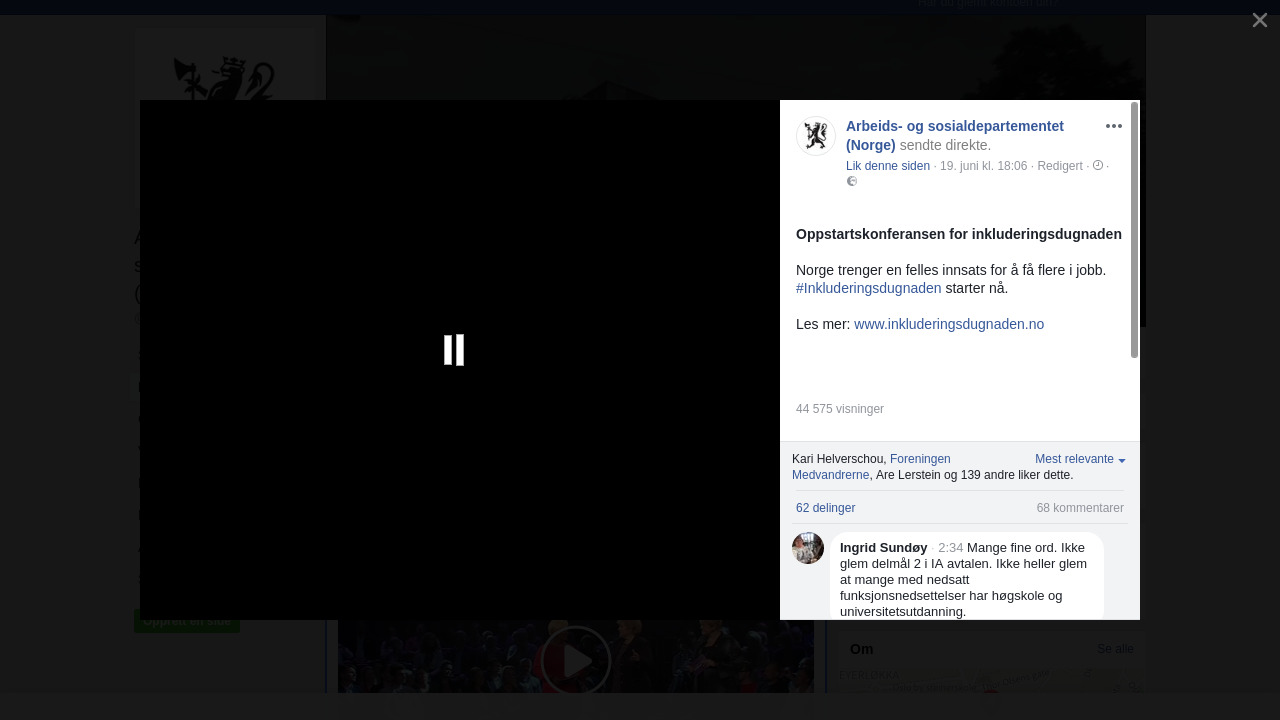
Task: Open Ingrid Sundøy's profile picture
Action: click(808, 548)
